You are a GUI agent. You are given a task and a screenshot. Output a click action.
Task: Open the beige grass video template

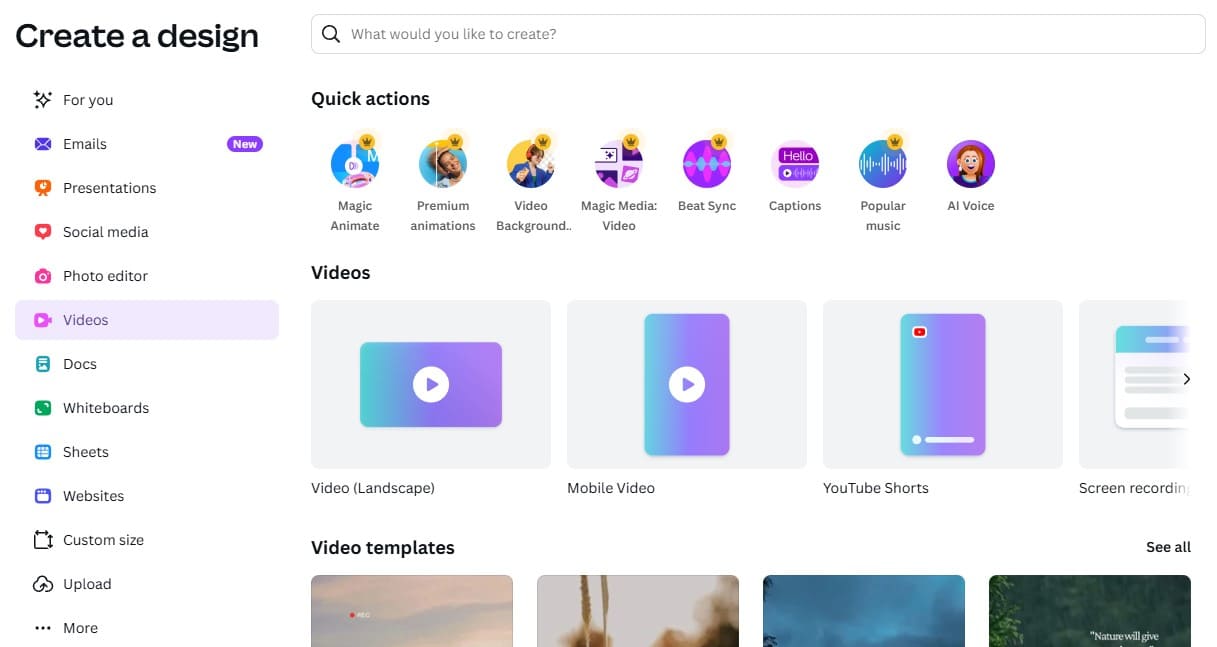coord(638,611)
